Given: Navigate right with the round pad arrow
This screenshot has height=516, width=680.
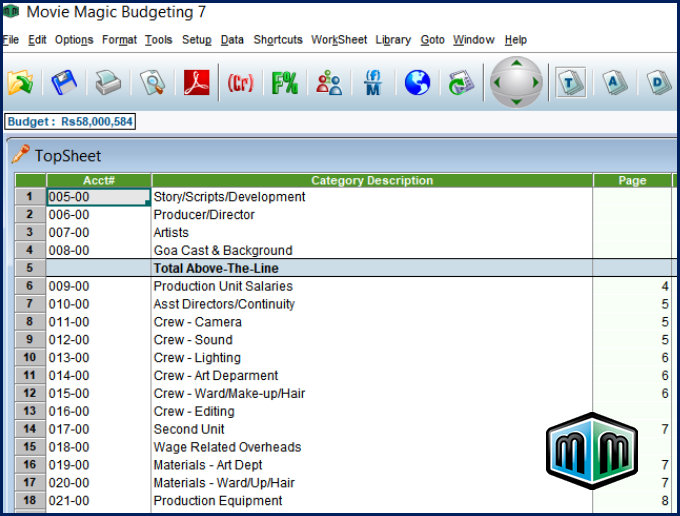Looking at the screenshot, I should coord(536,82).
